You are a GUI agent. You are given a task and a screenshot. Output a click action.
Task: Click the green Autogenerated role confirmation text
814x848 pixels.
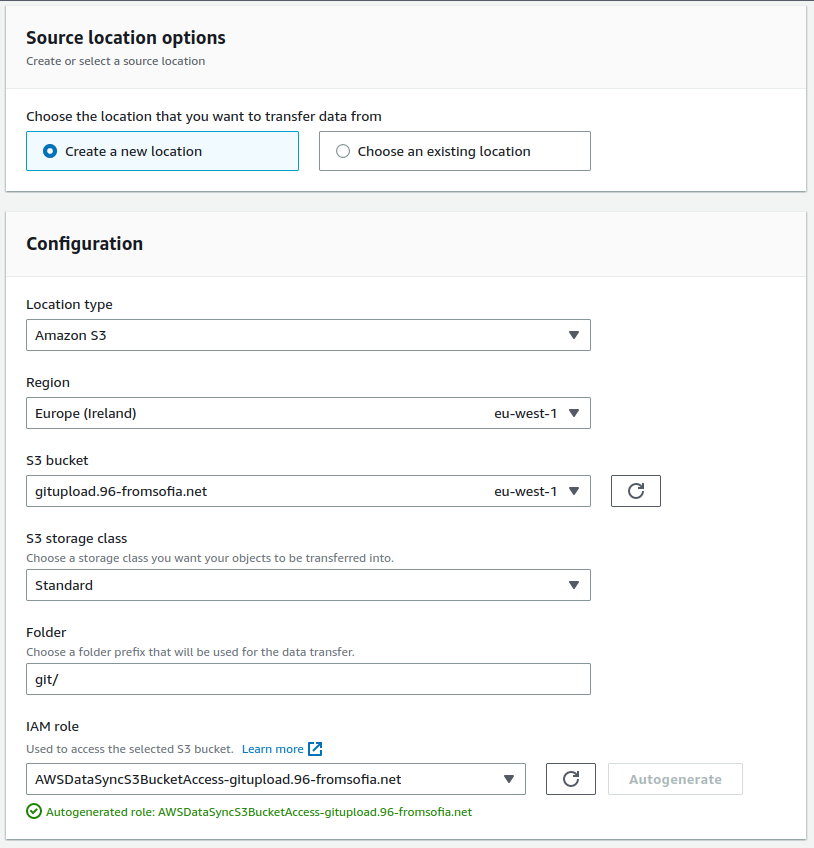(259, 812)
